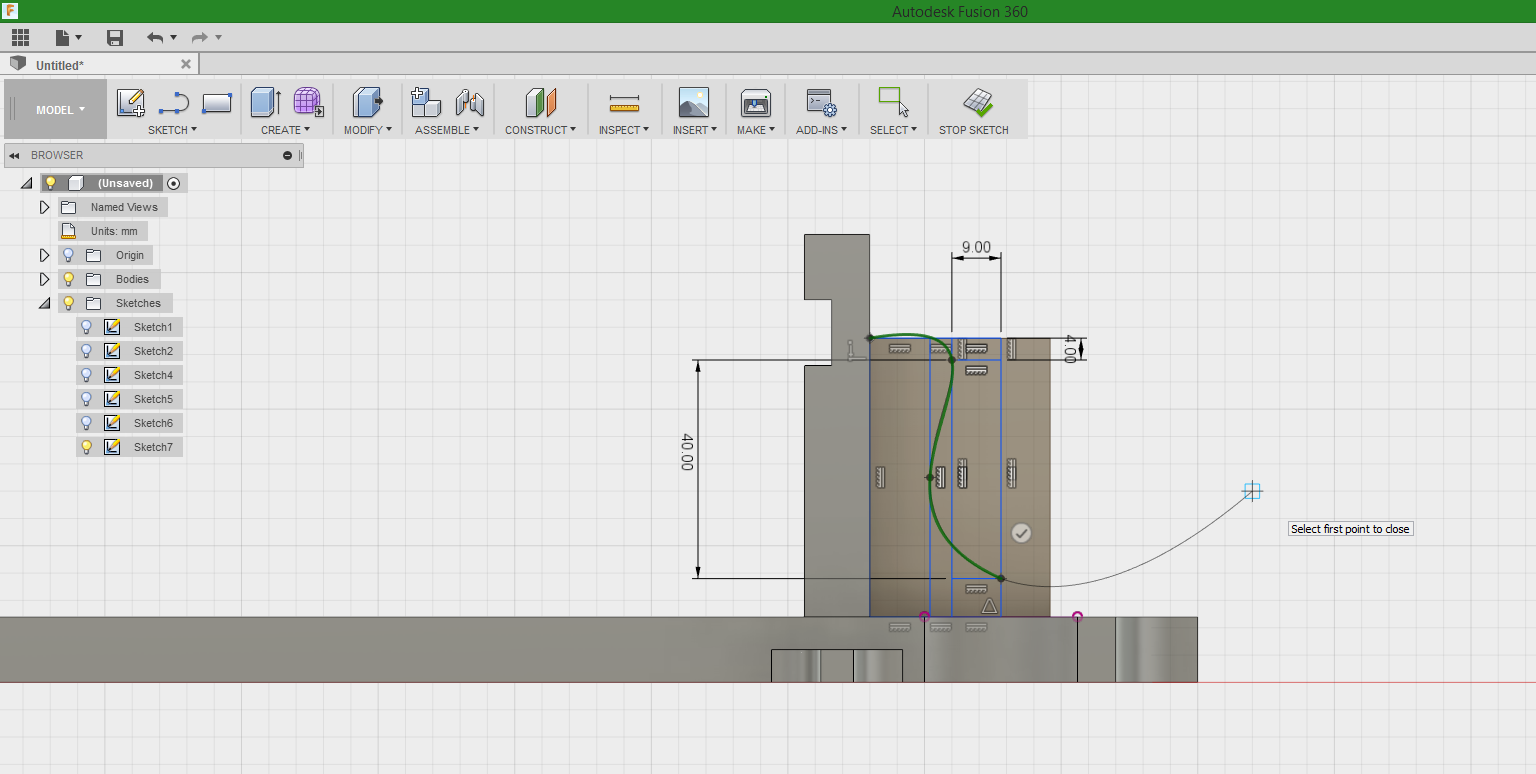Select the Create Form tool
Image resolution: width=1536 pixels, height=774 pixels.
pyautogui.click(x=308, y=102)
